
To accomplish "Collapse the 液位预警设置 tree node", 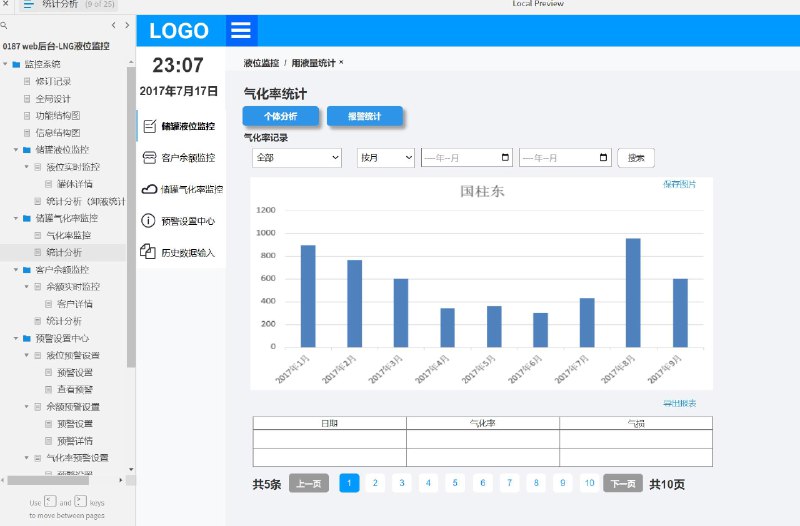I will point(27,355).
